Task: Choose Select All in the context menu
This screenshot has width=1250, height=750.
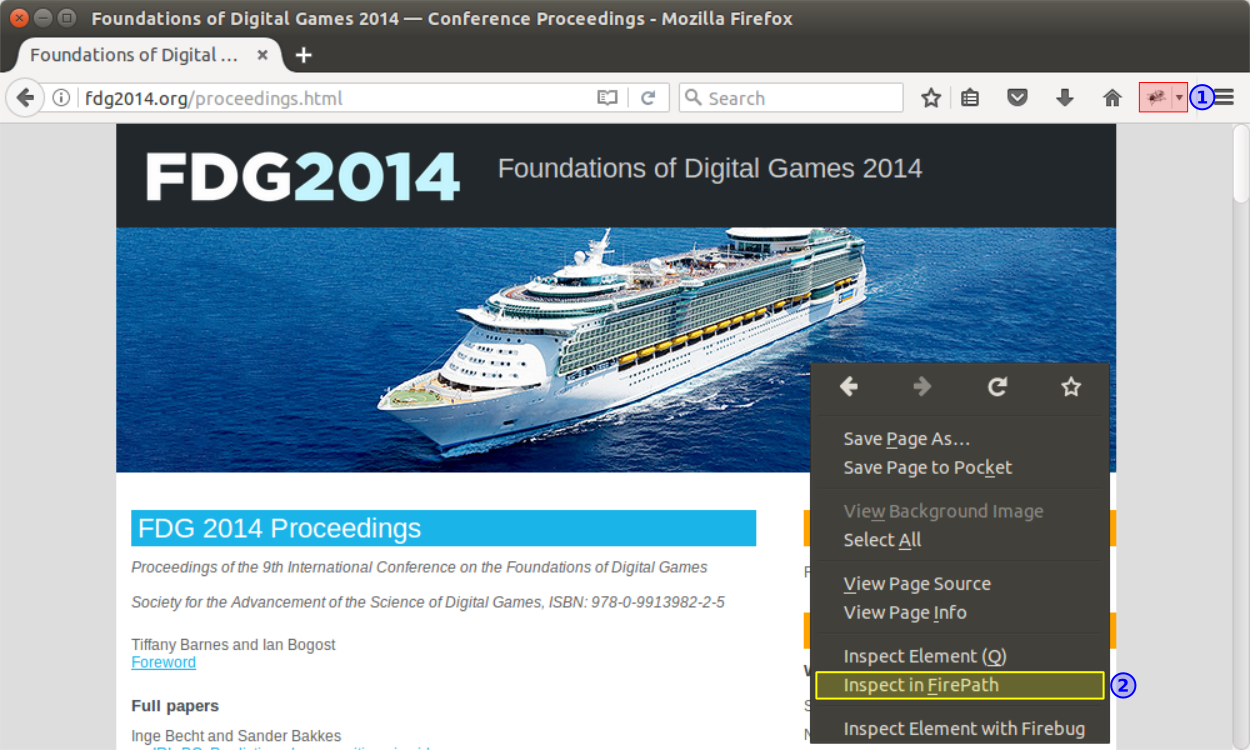Action: point(960,540)
